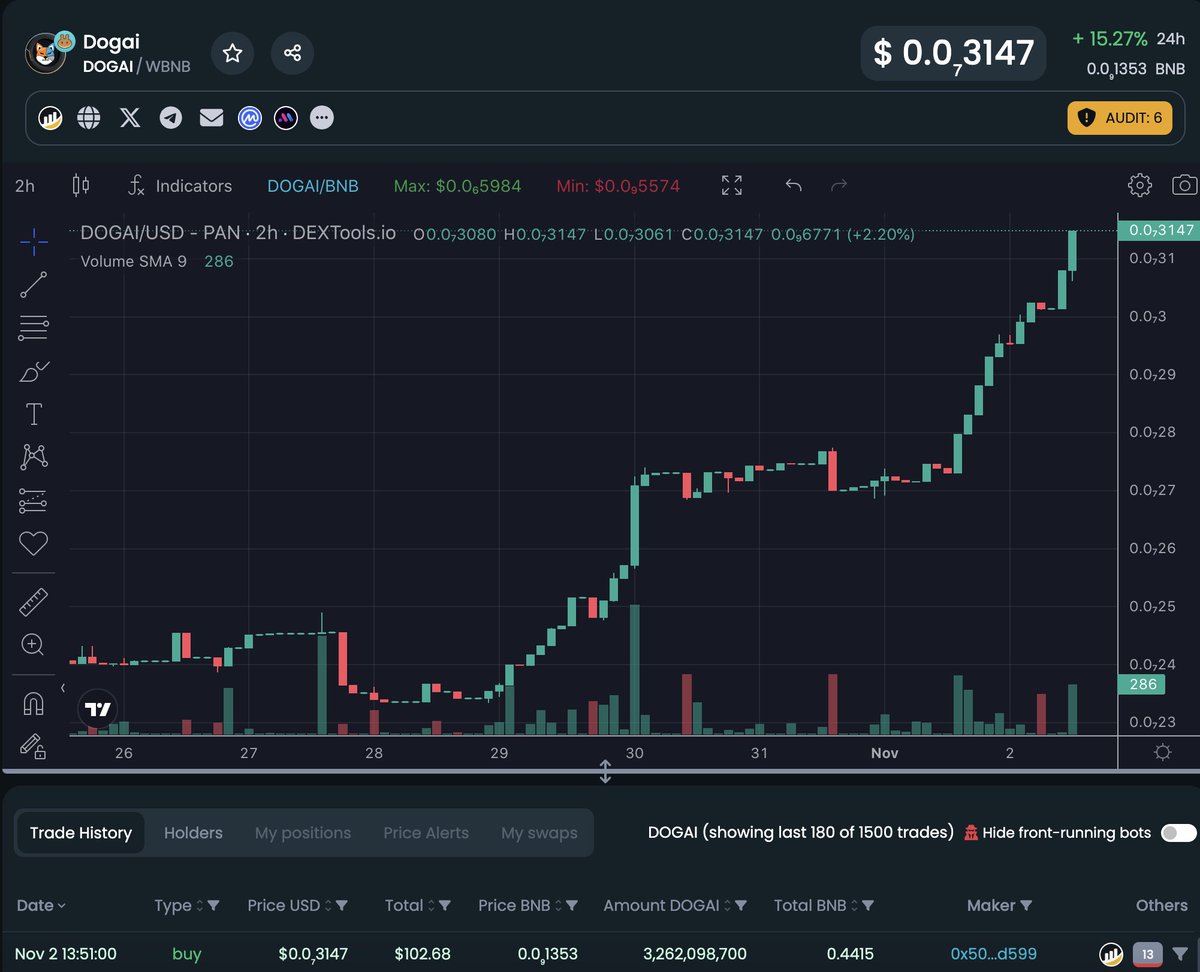Image resolution: width=1200 pixels, height=972 pixels.
Task: Toggle fullscreen chart mode
Action: [x=732, y=185]
